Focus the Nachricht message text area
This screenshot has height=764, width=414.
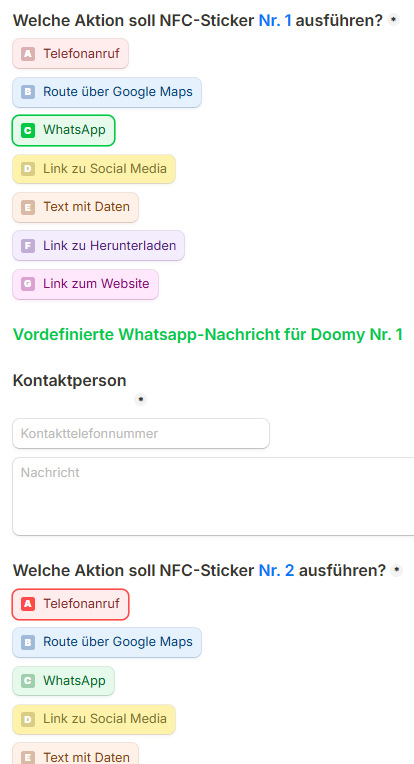[x=213, y=497]
